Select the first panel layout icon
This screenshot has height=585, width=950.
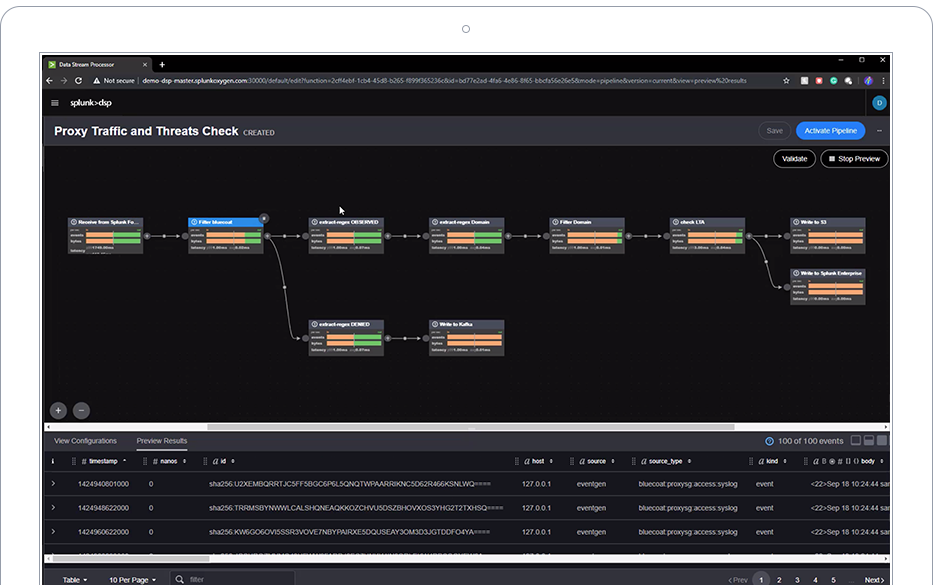point(855,440)
